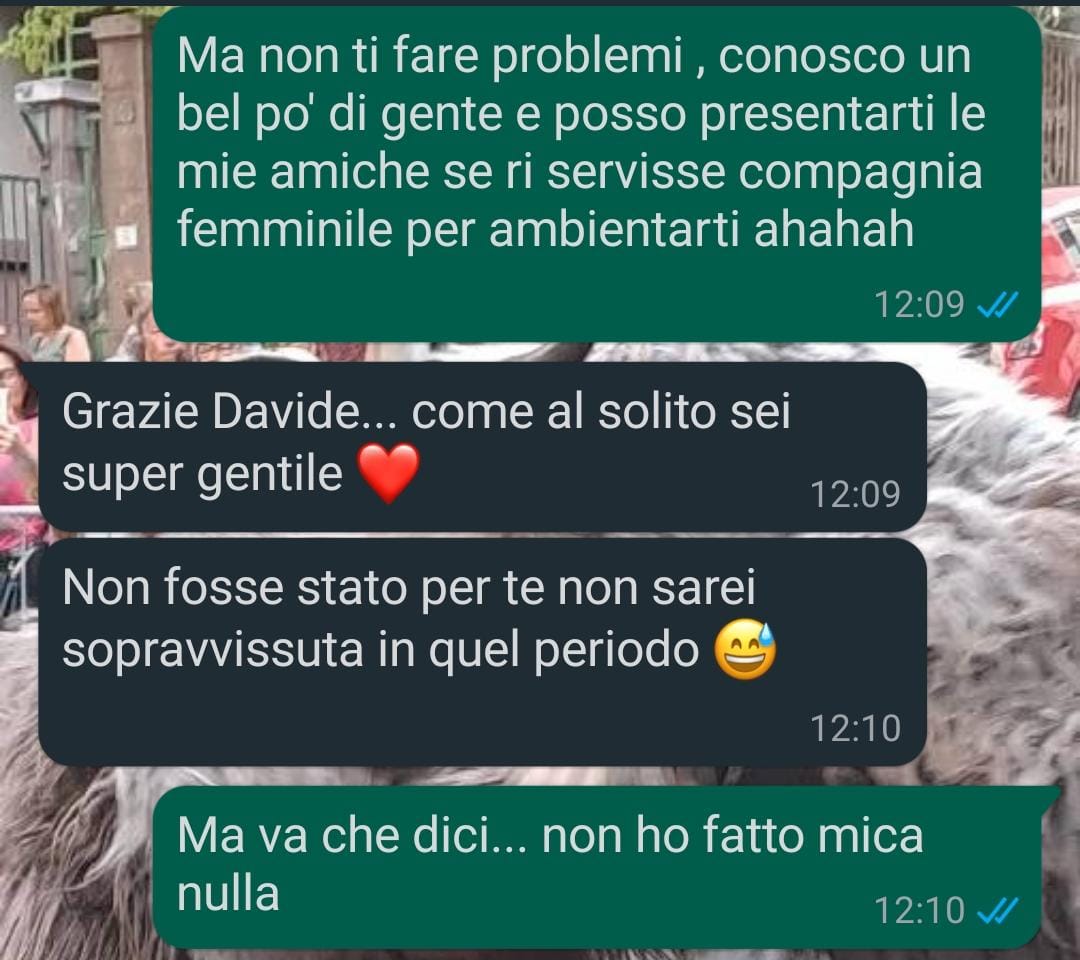
Task: Click blue read ticks on 12:10 message
Action: pyautogui.click(x=997, y=910)
